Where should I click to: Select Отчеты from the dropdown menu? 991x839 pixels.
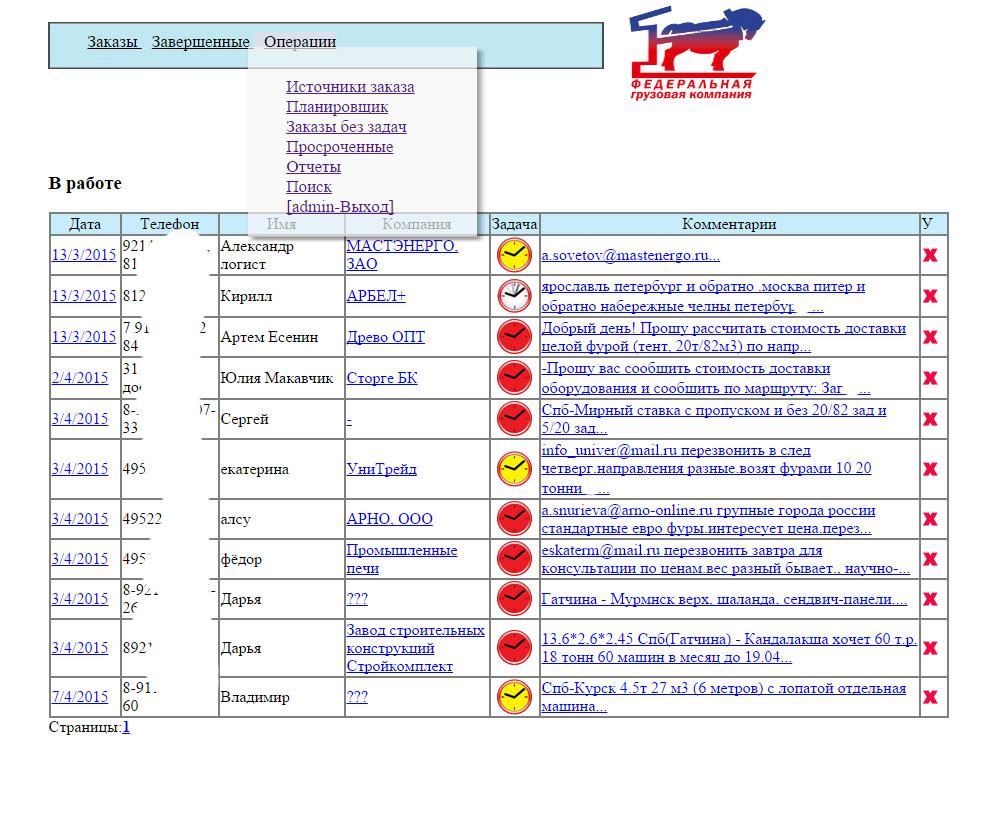pos(313,167)
